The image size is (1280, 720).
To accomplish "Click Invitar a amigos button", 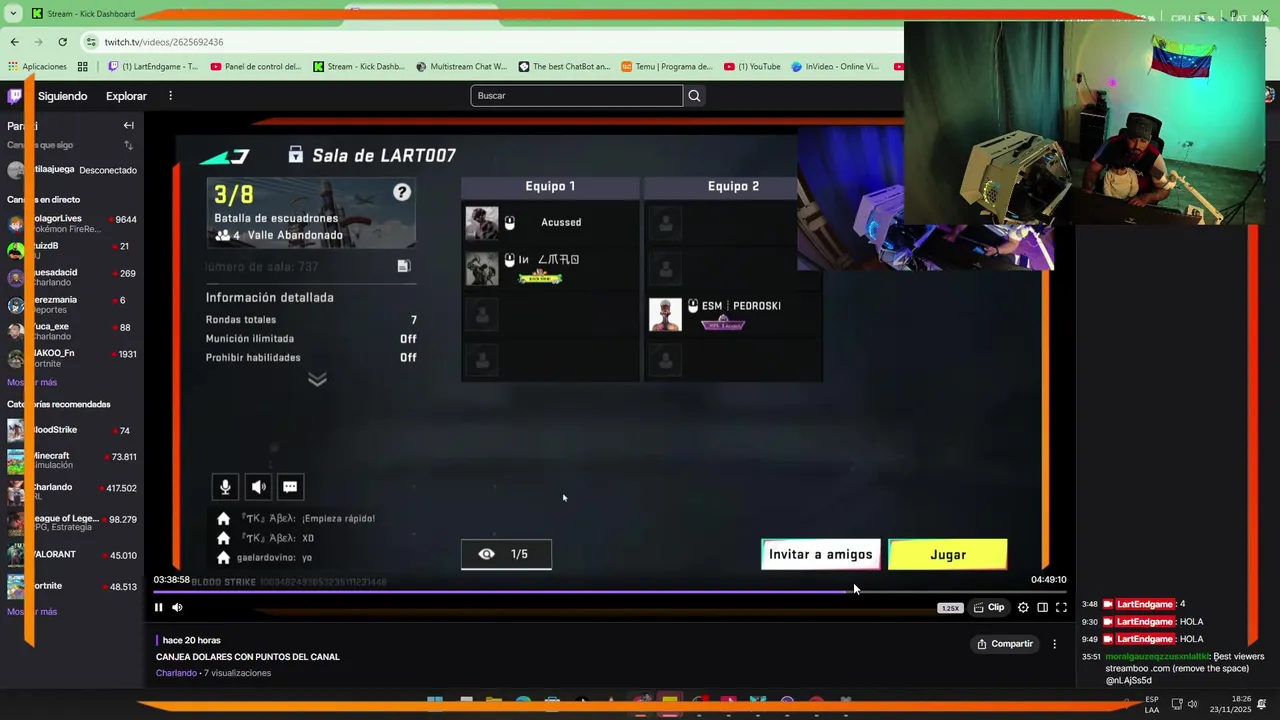I will click(x=821, y=554).
